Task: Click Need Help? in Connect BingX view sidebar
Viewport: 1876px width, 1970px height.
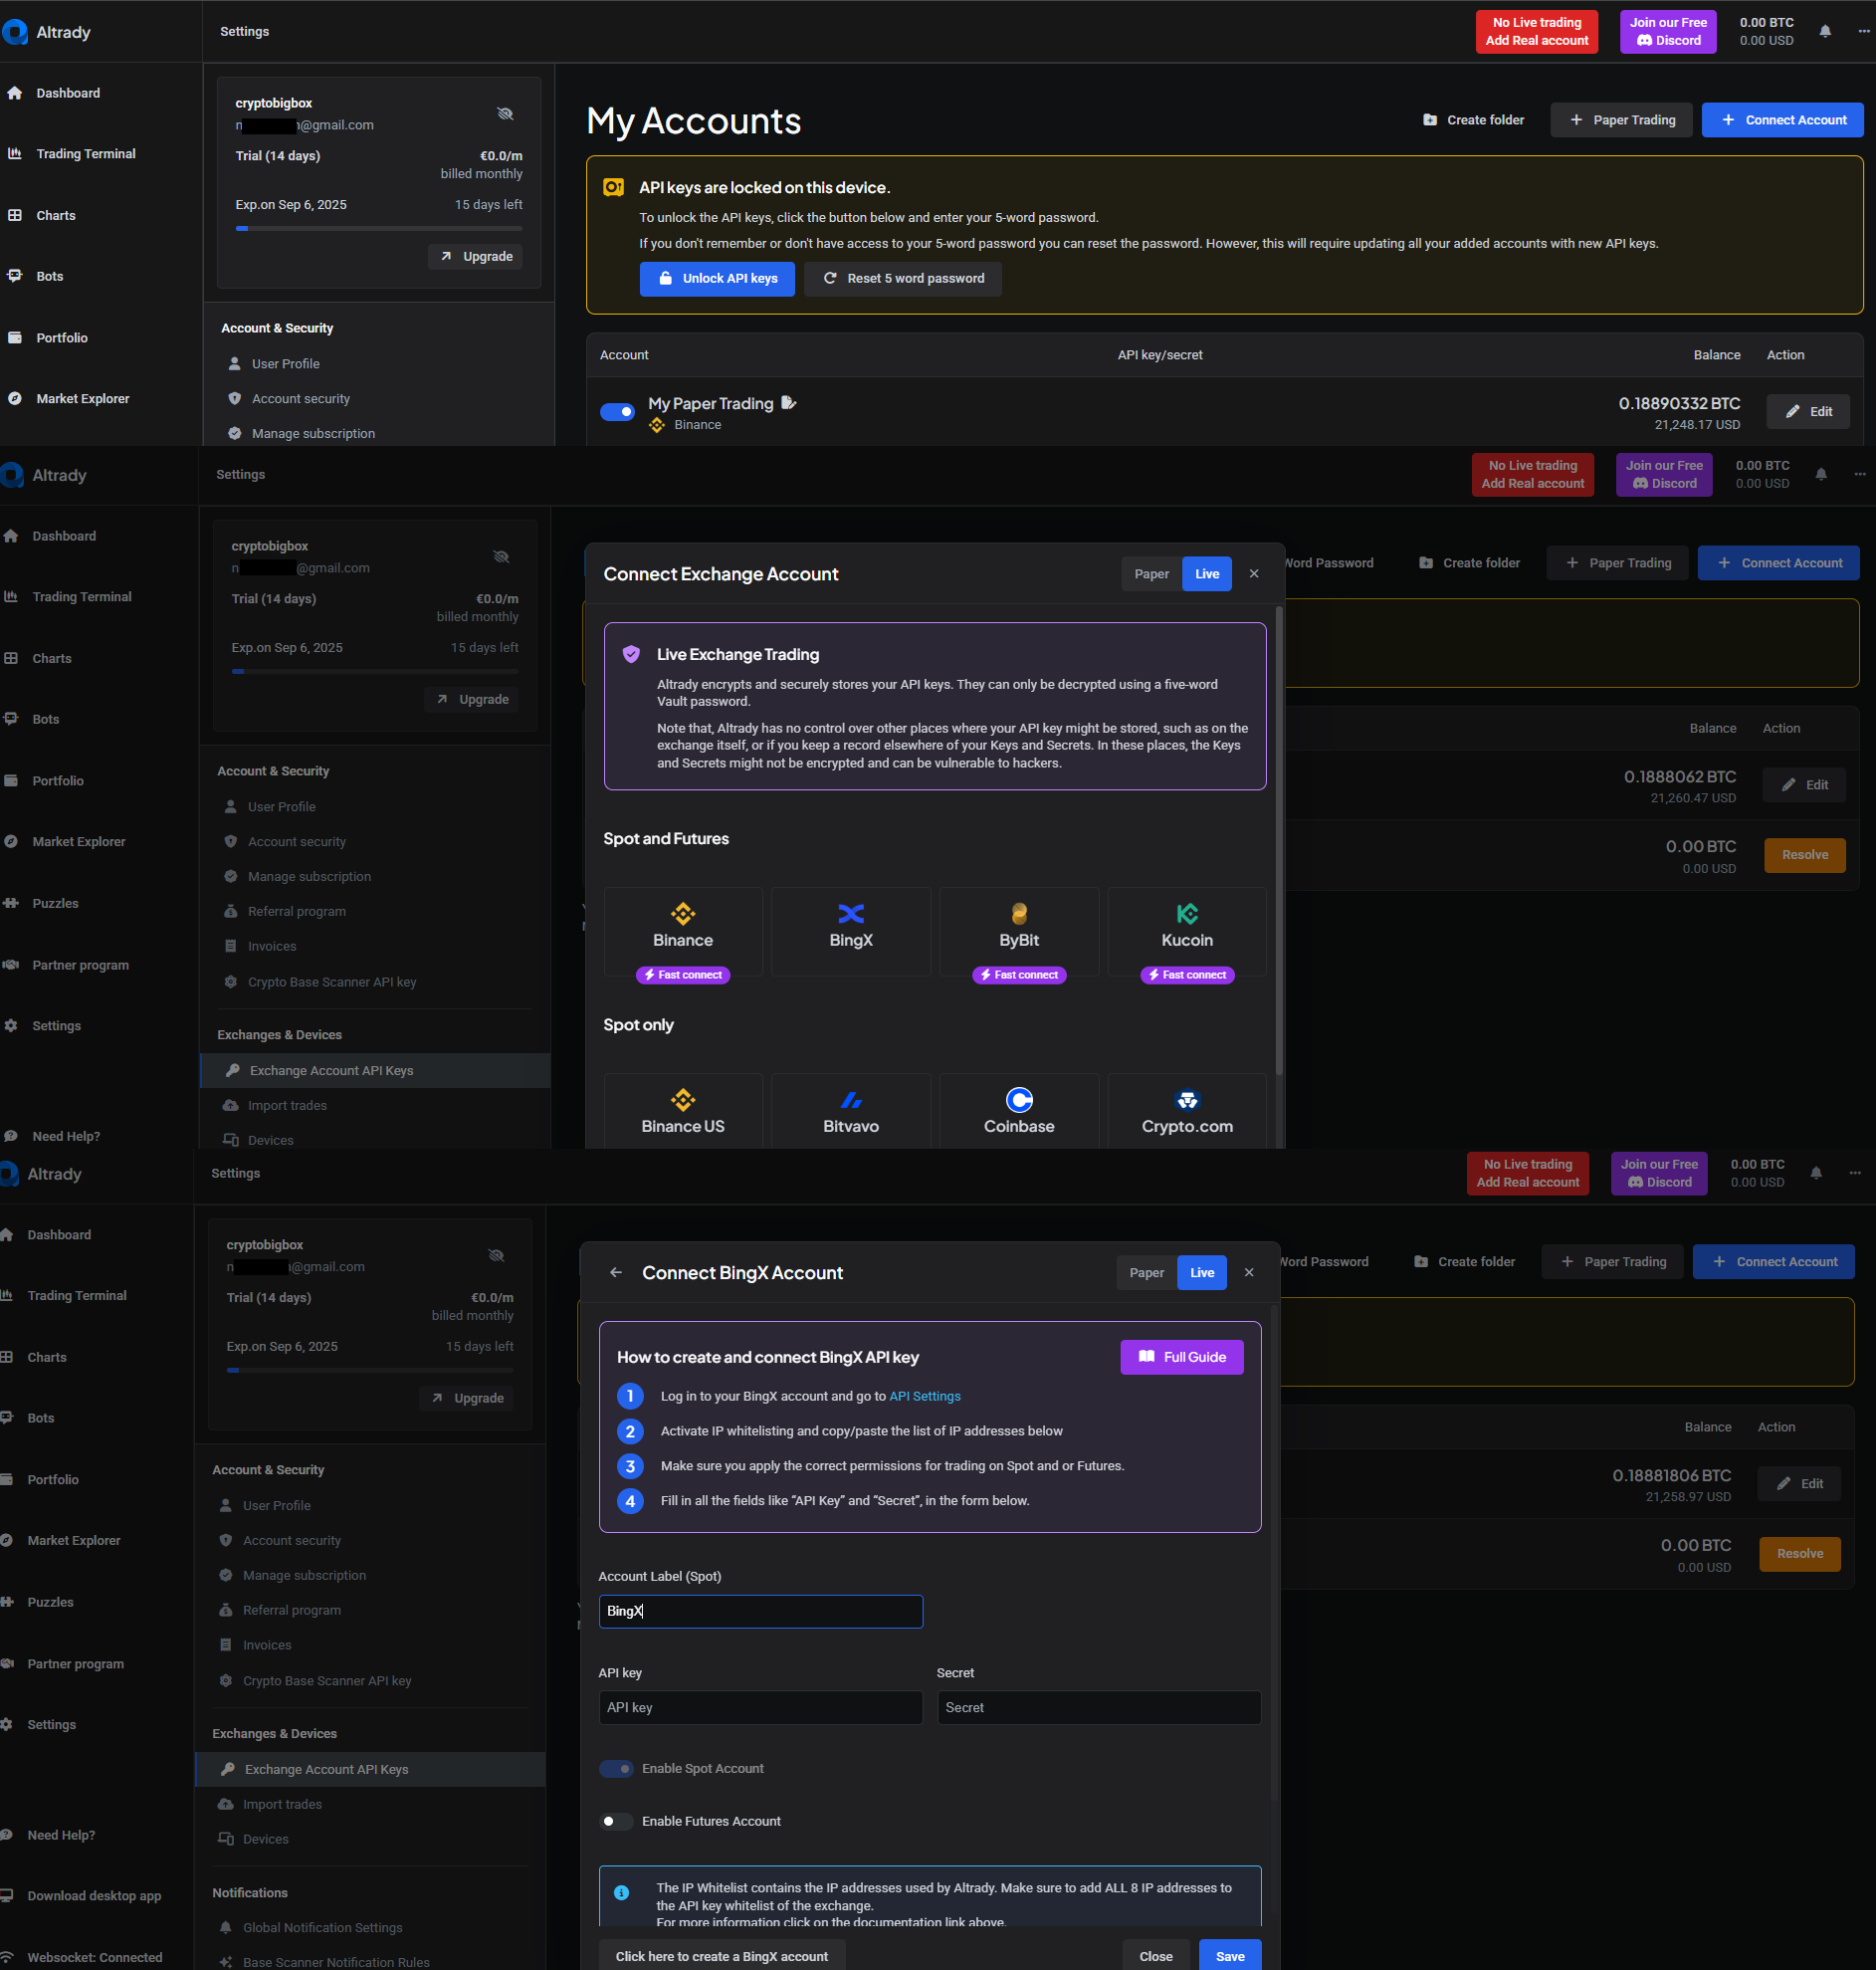Action: pyautogui.click(x=61, y=1836)
